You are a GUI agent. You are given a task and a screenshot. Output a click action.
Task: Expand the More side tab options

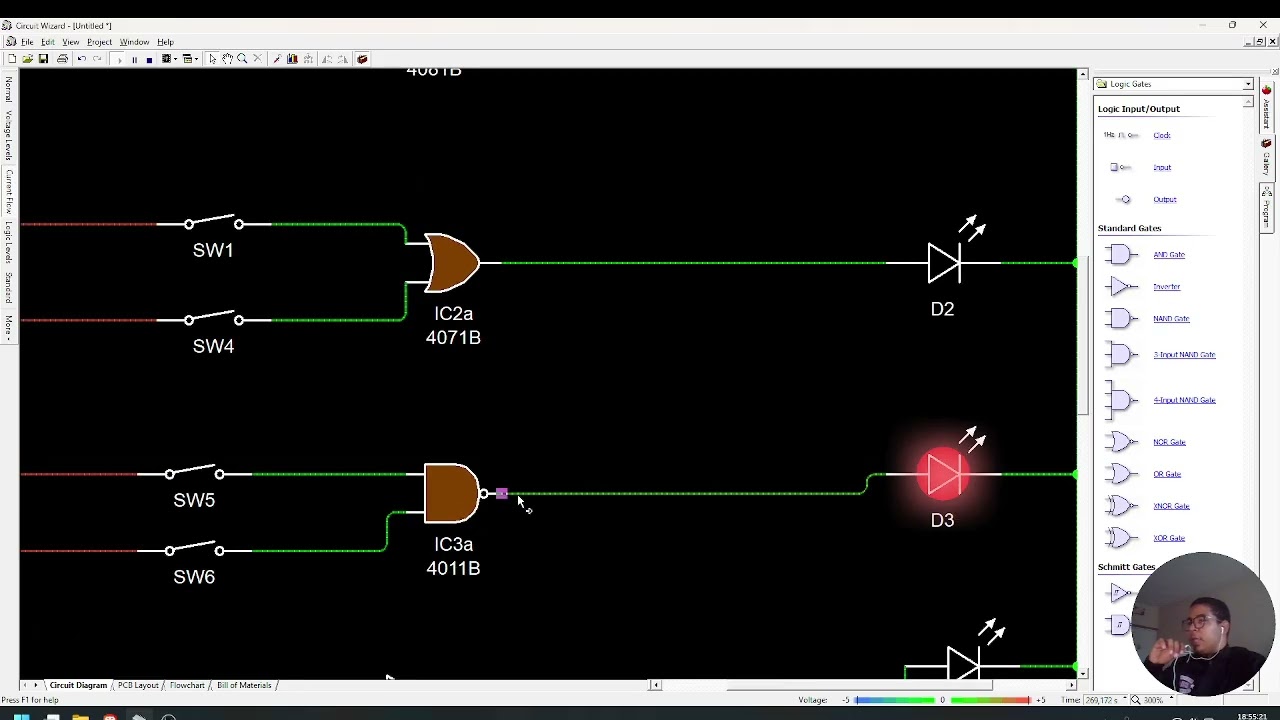[8, 326]
